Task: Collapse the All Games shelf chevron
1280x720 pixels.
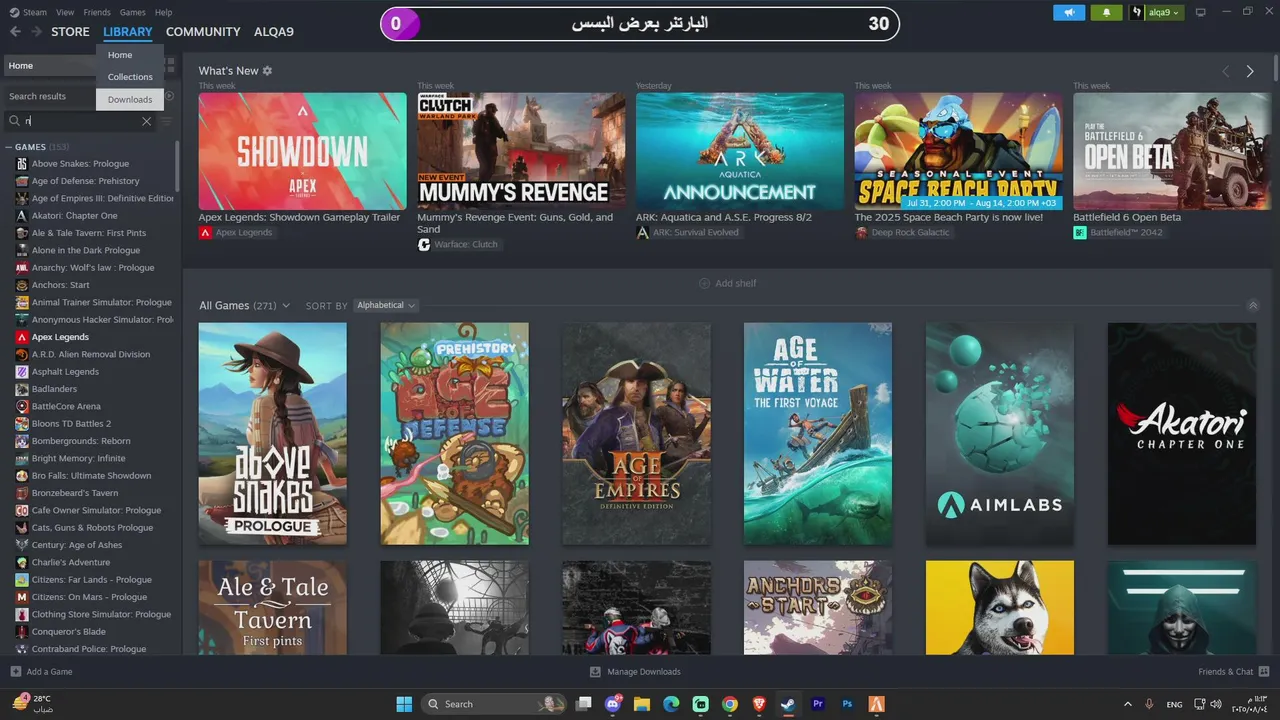Action: pos(1253,305)
